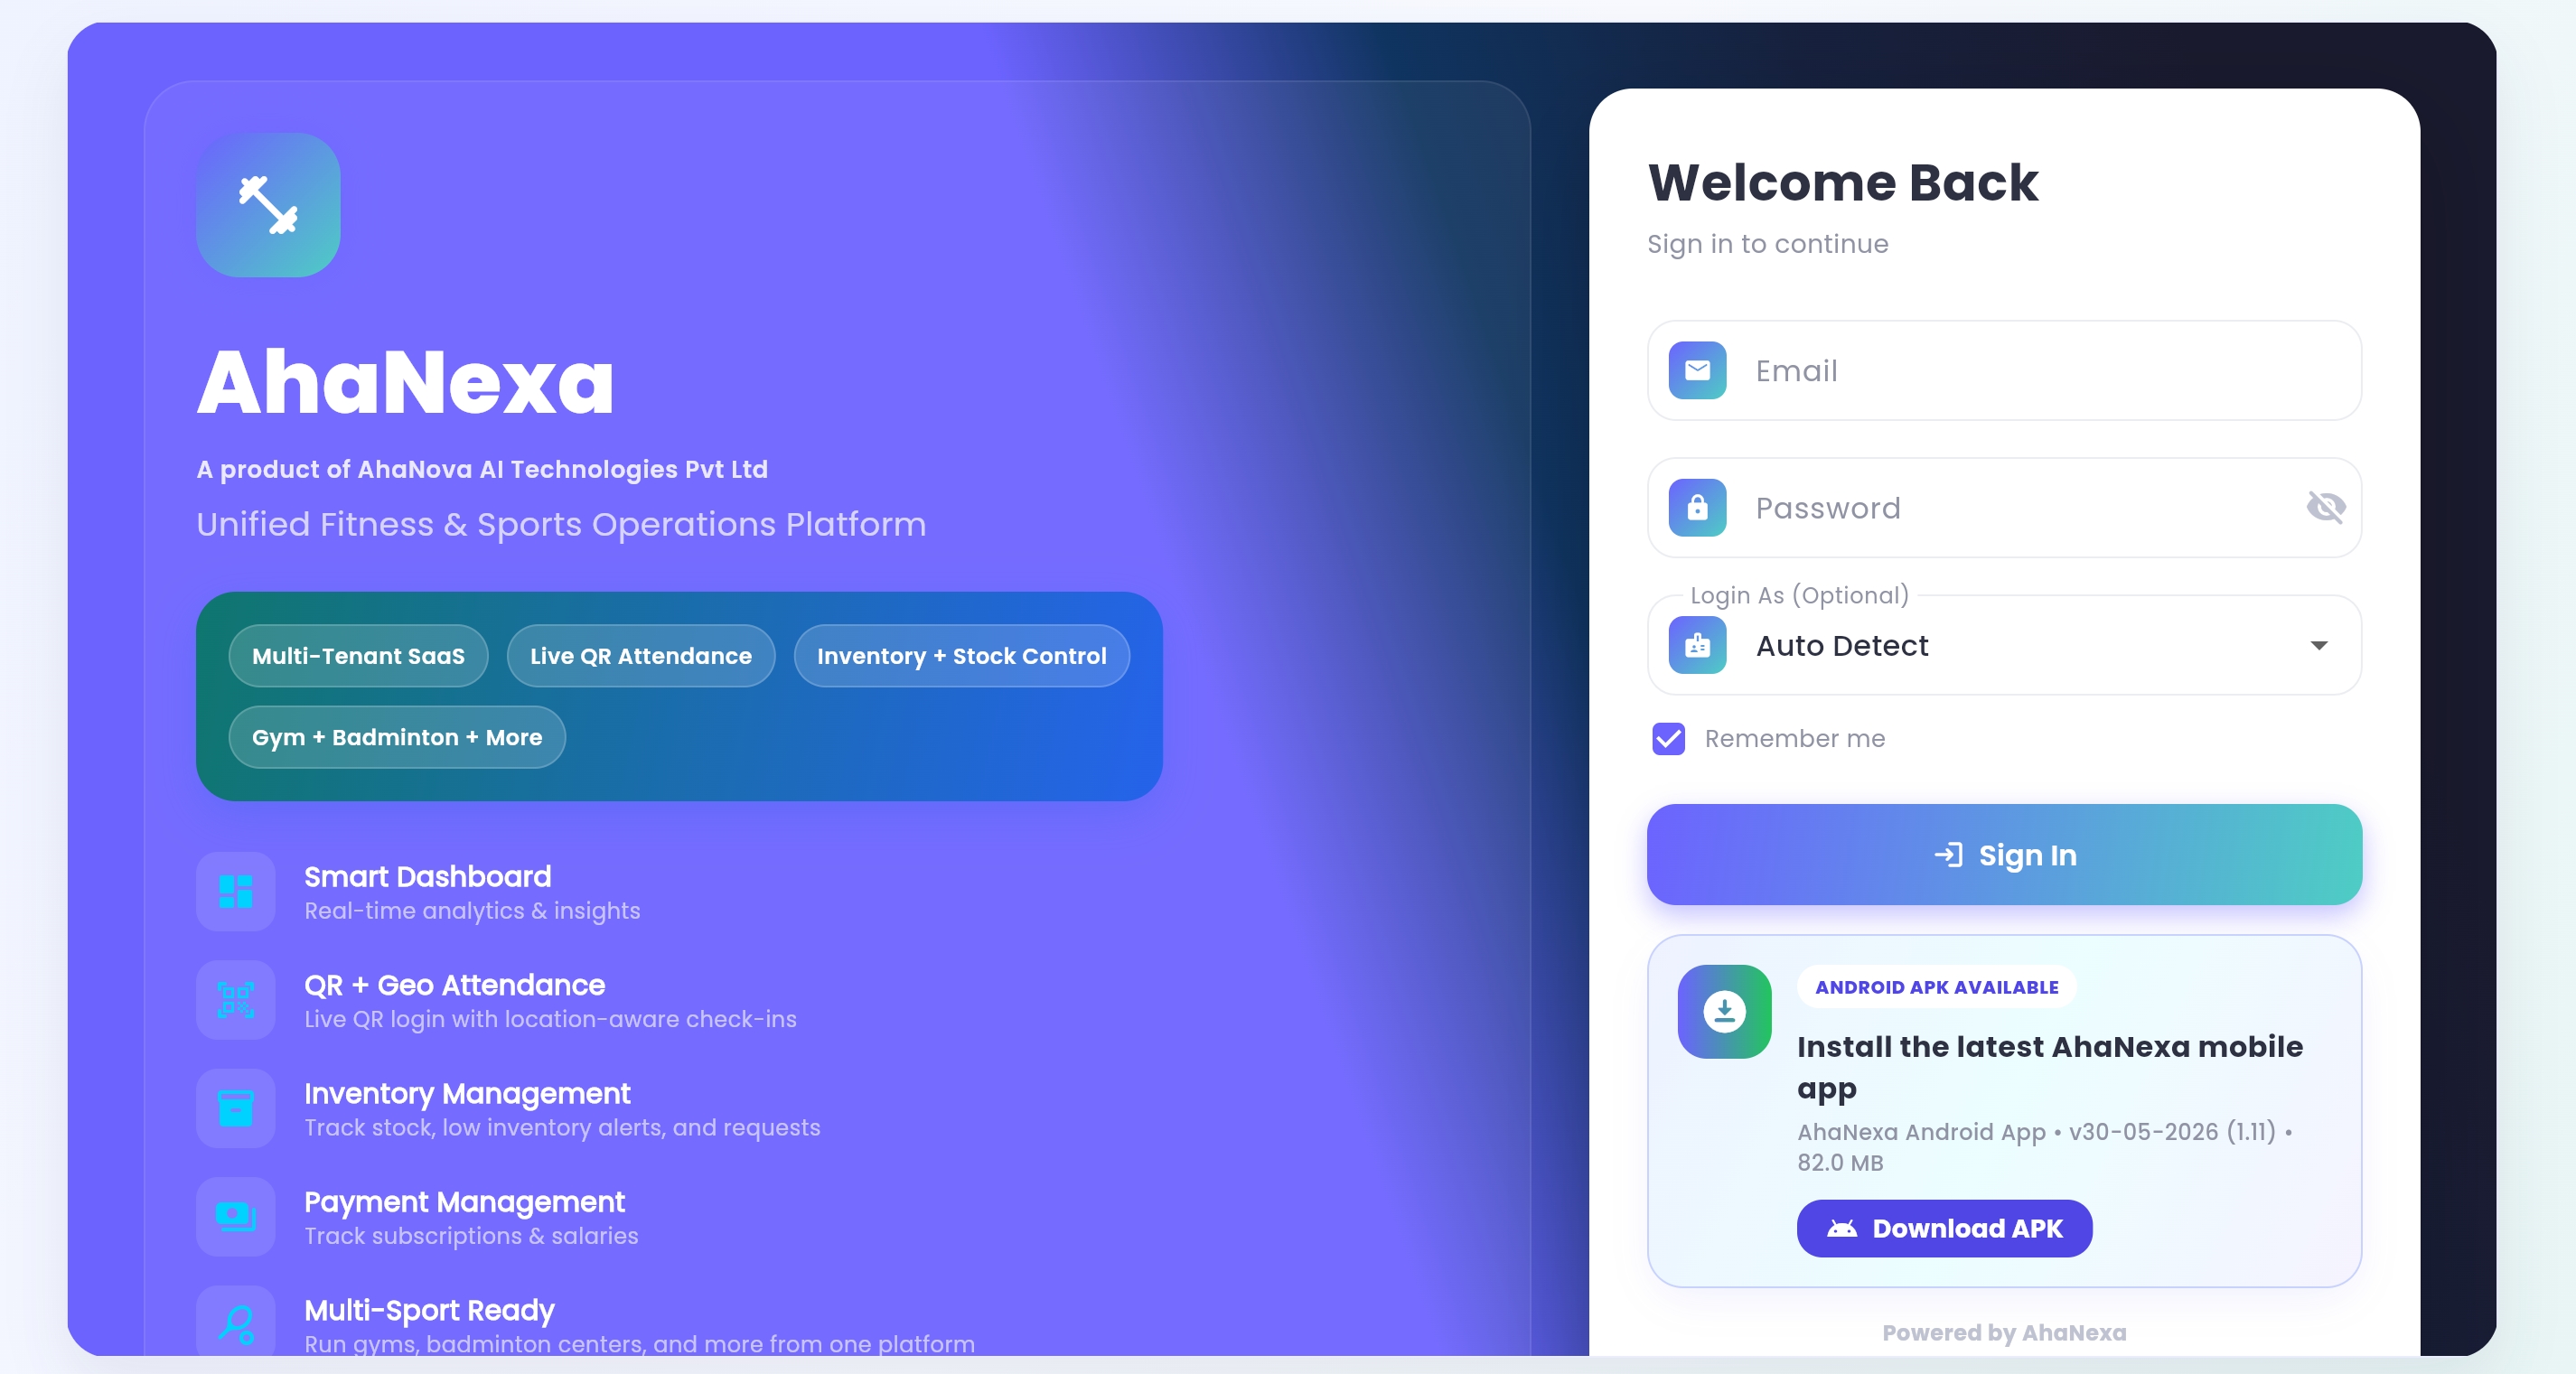2576x1374 pixels.
Task: Toggle password visibility eye icon
Action: (2325, 508)
